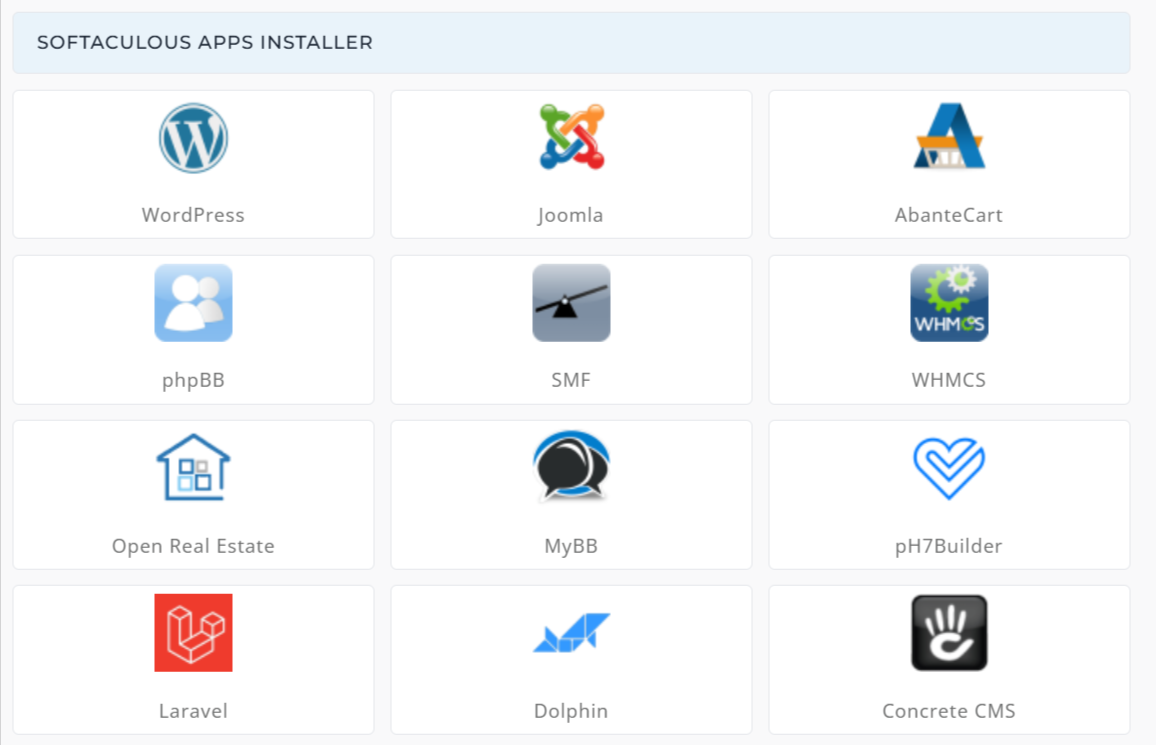This screenshot has height=745, width=1156.
Task: Click the Concrete CMS hand icon
Action: click(x=949, y=633)
